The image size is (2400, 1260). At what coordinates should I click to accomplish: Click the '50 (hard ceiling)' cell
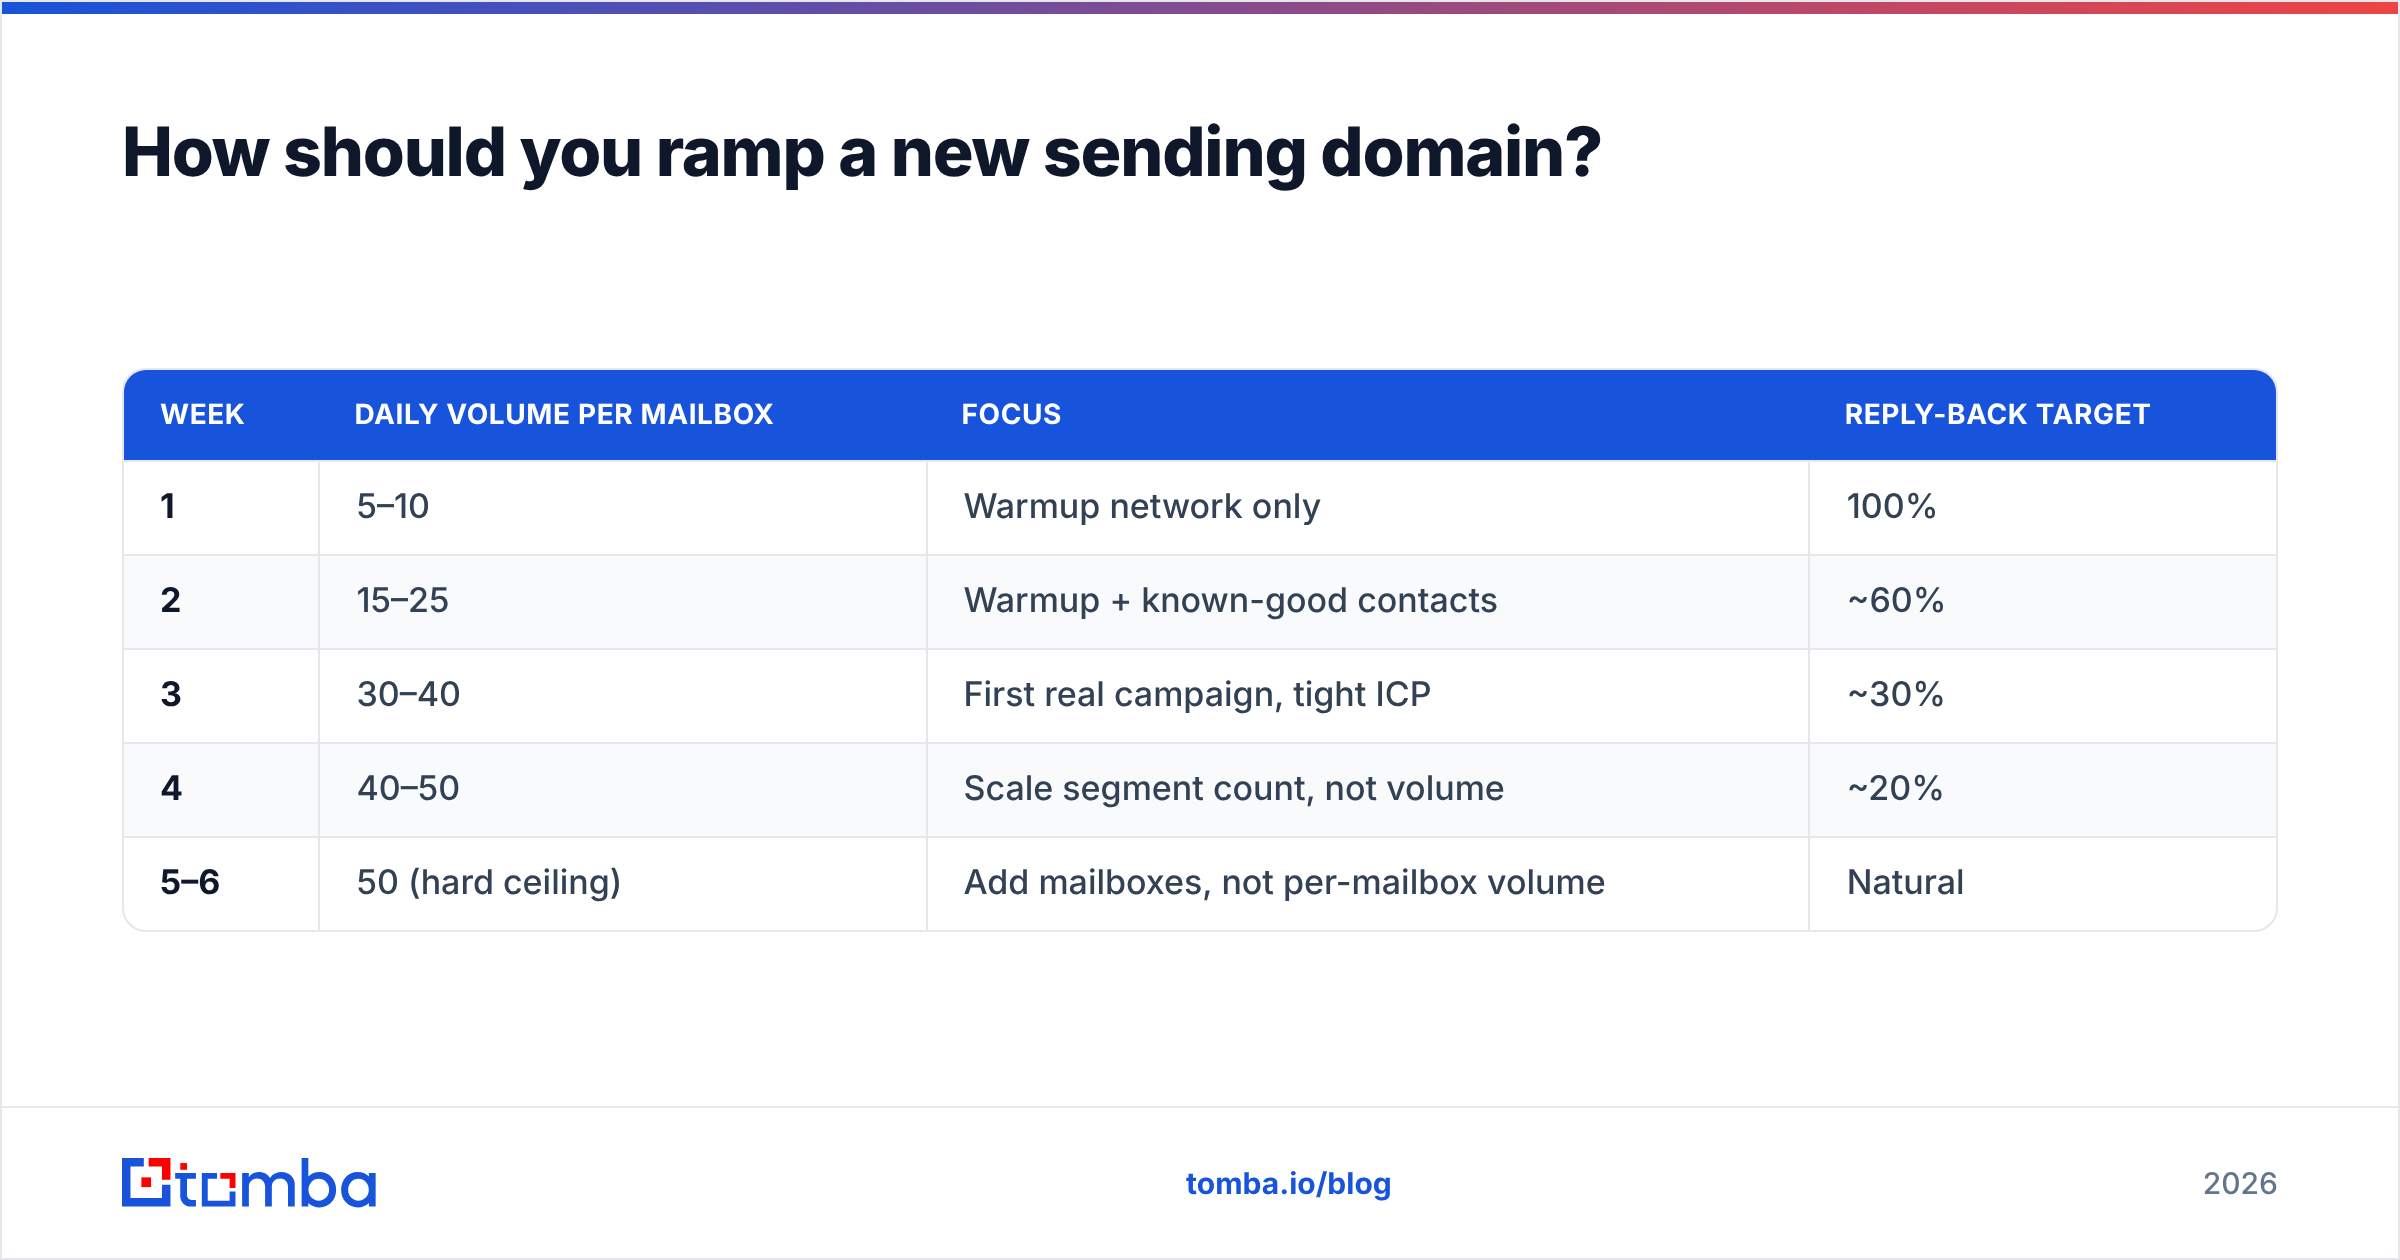tap(623, 884)
